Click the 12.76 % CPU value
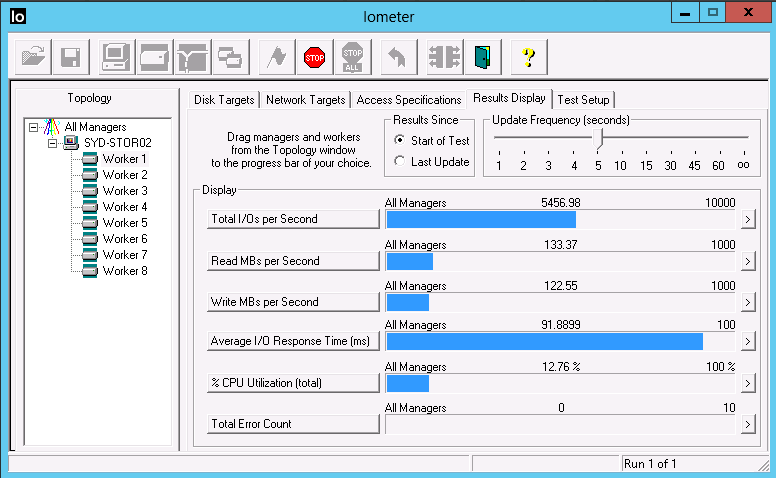776x478 pixels. (x=561, y=367)
